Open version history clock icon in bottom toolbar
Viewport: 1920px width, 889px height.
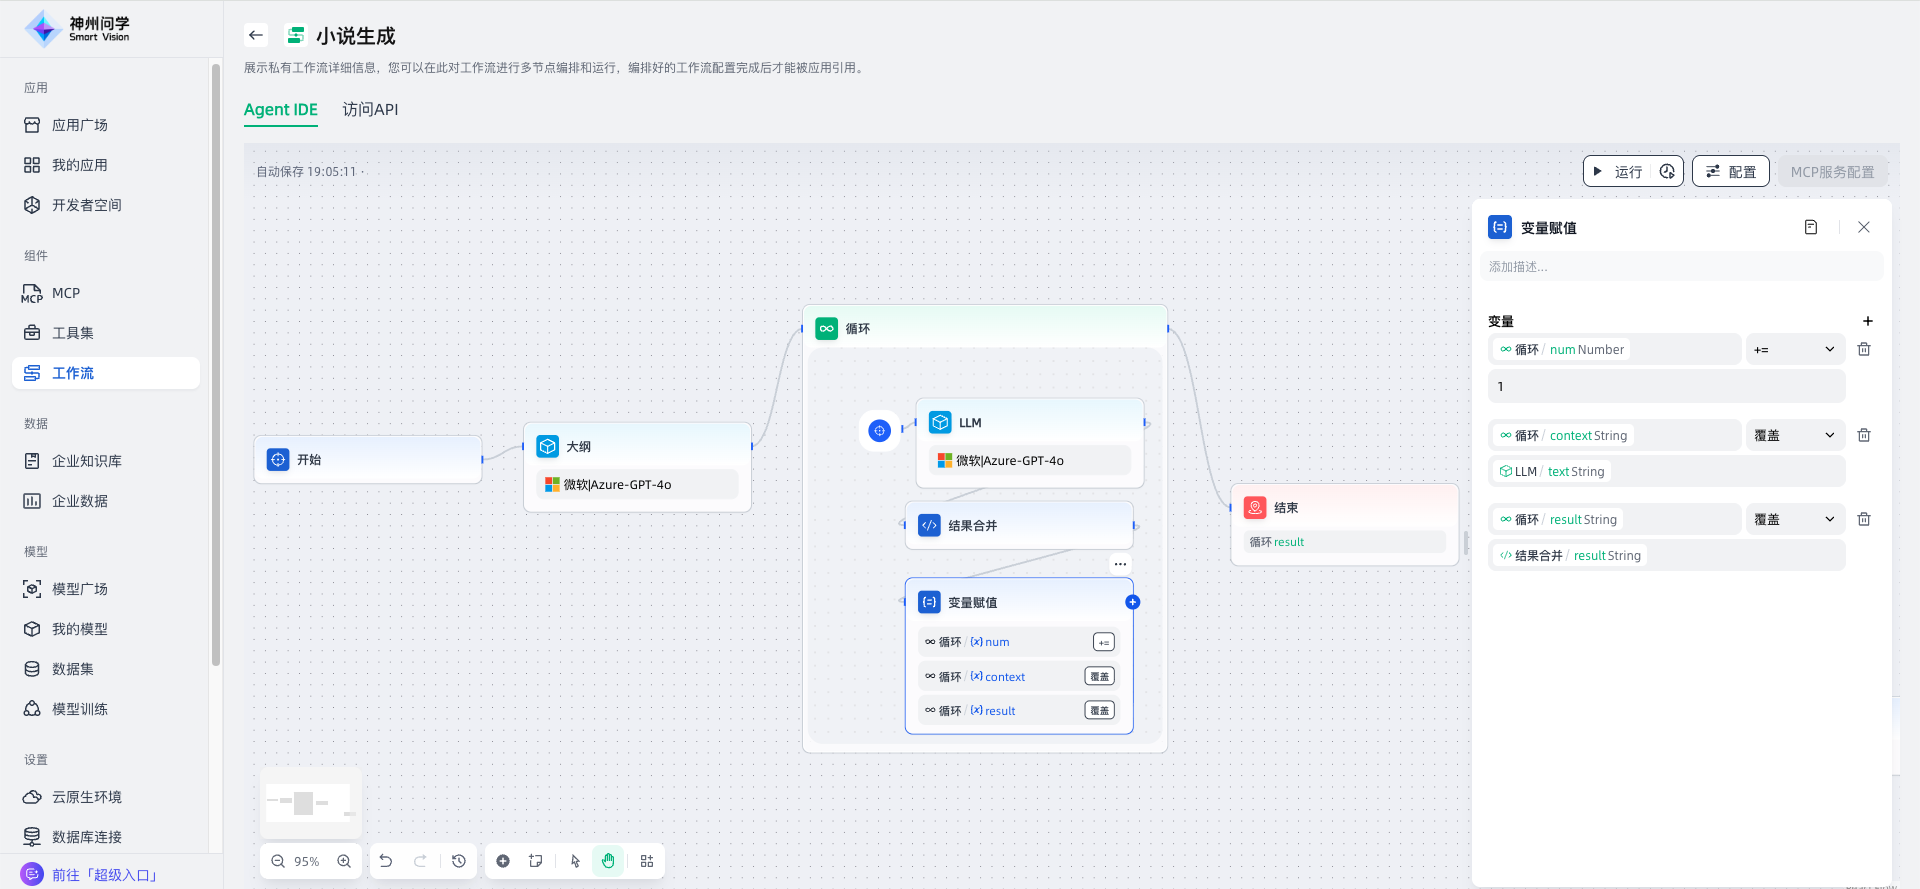(459, 861)
